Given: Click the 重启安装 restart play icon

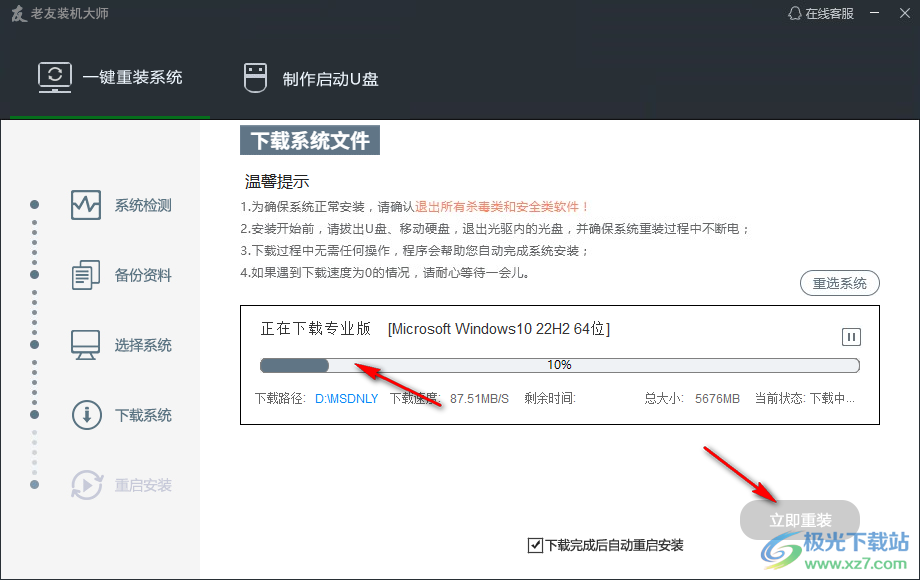Looking at the screenshot, I should pos(87,485).
